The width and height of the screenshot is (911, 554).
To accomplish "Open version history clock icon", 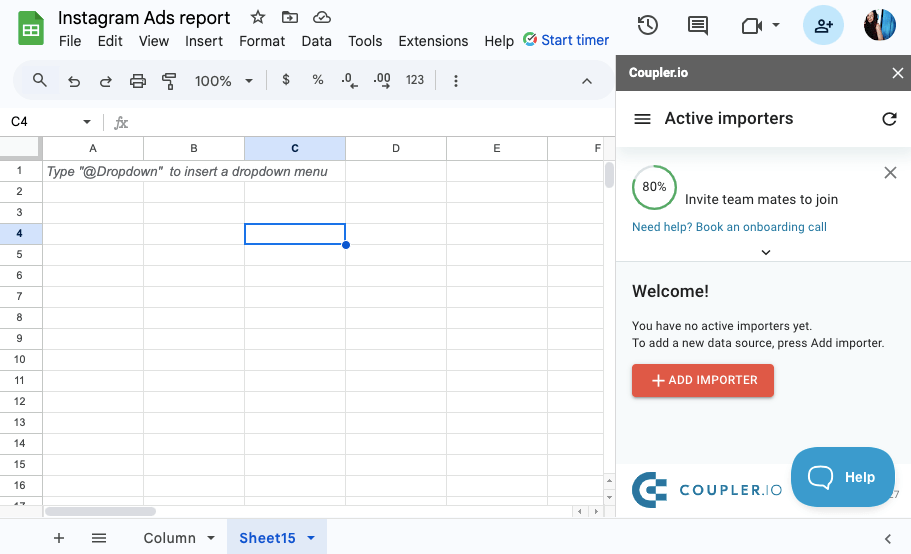I will pyautogui.click(x=647, y=25).
